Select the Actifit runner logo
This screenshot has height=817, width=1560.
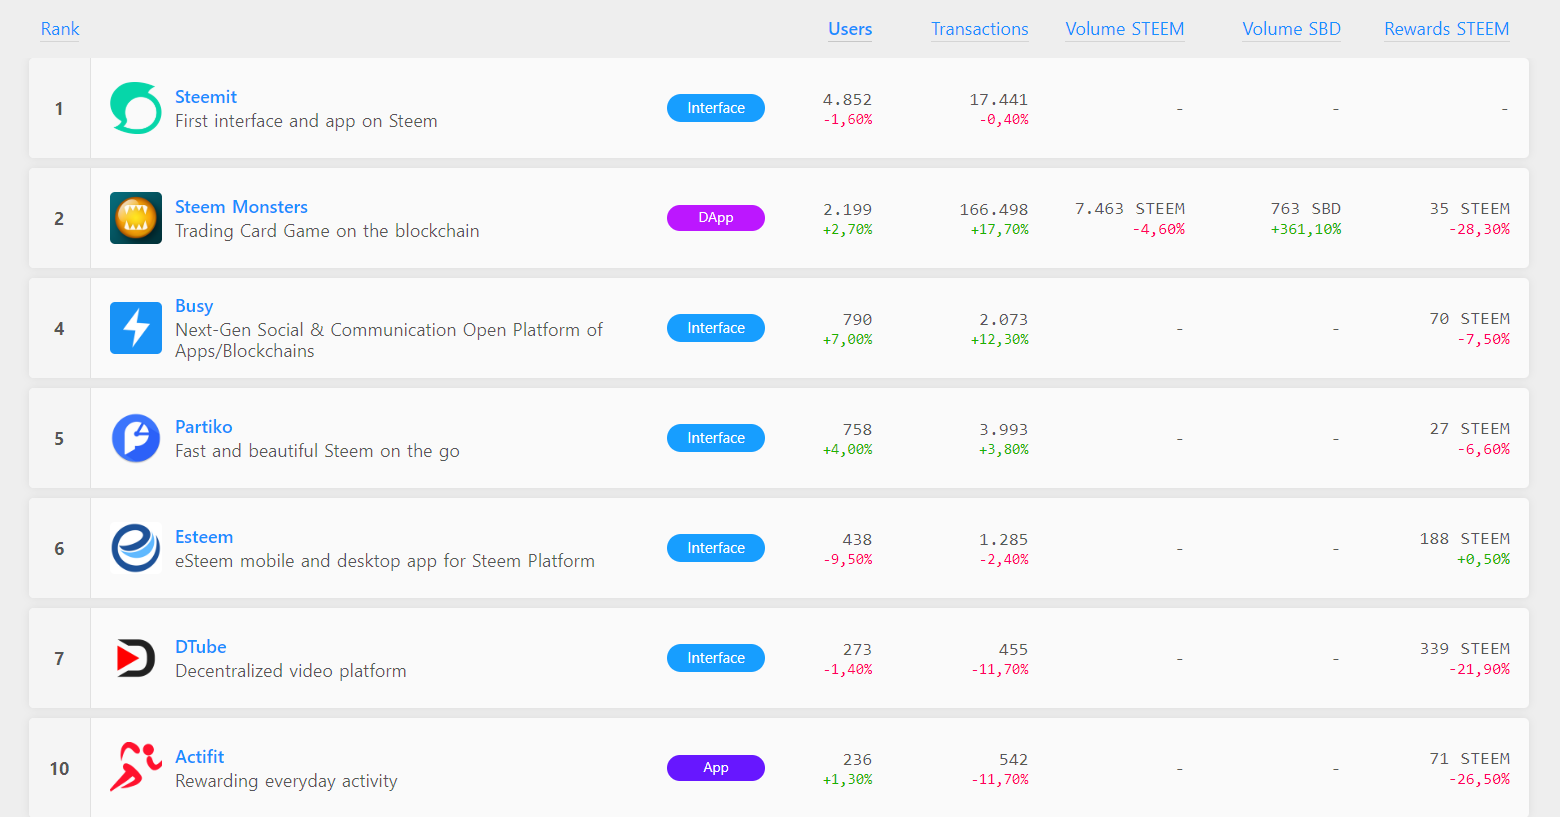[136, 768]
